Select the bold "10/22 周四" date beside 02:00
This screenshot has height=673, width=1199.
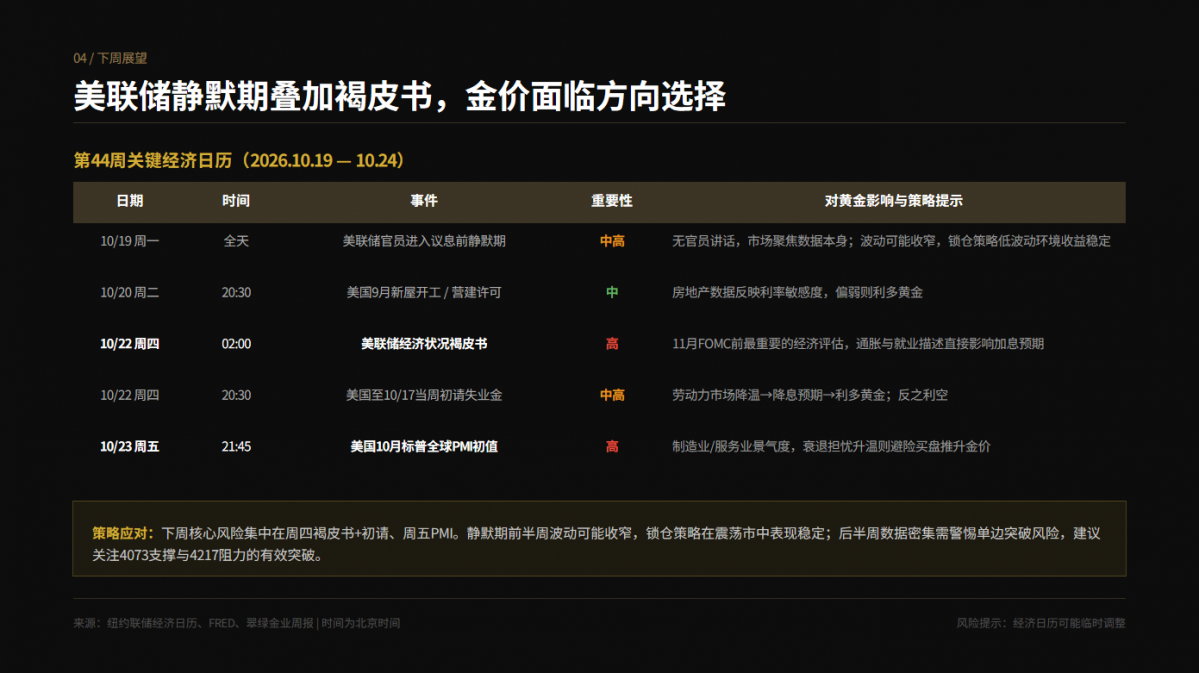129,343
